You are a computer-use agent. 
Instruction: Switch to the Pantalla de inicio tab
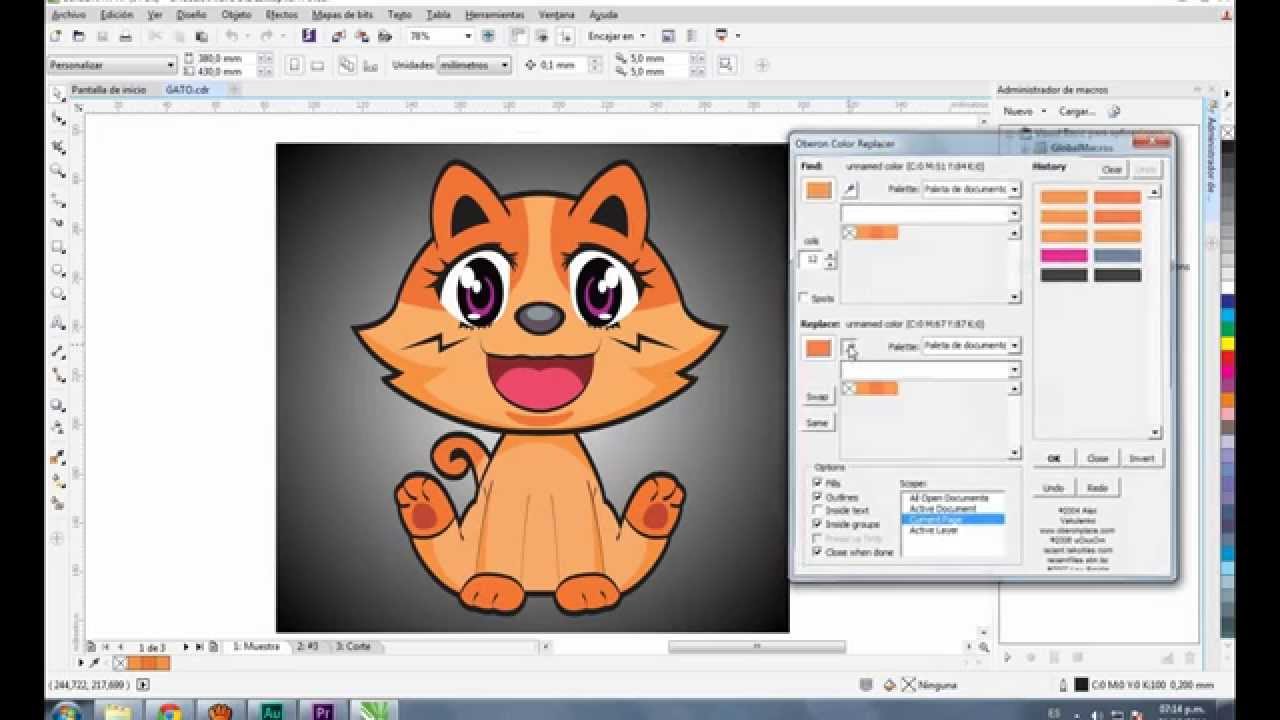(108, 90)
